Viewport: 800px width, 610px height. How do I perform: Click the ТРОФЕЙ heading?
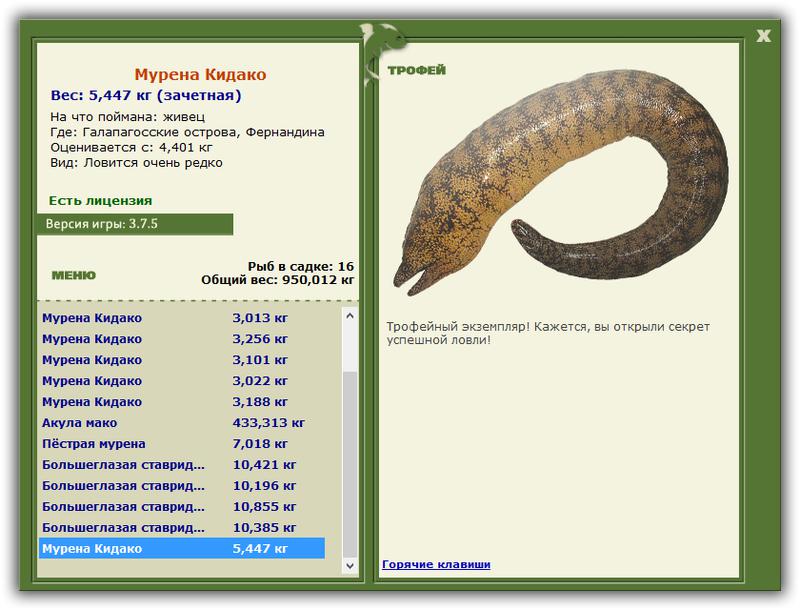point(416,70)
